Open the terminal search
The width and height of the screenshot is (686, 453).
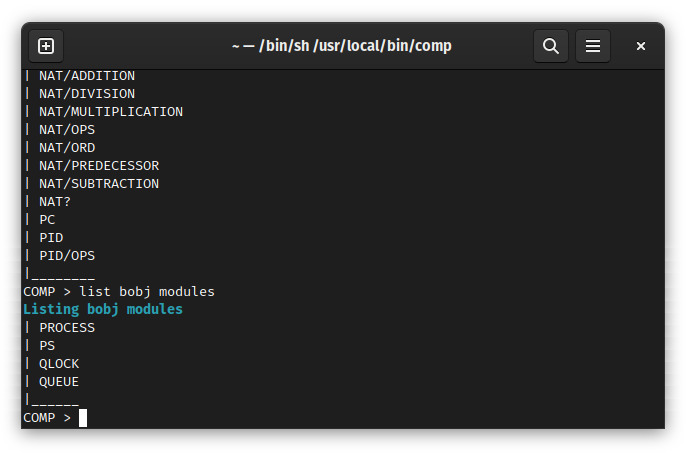tap(551, 46)
